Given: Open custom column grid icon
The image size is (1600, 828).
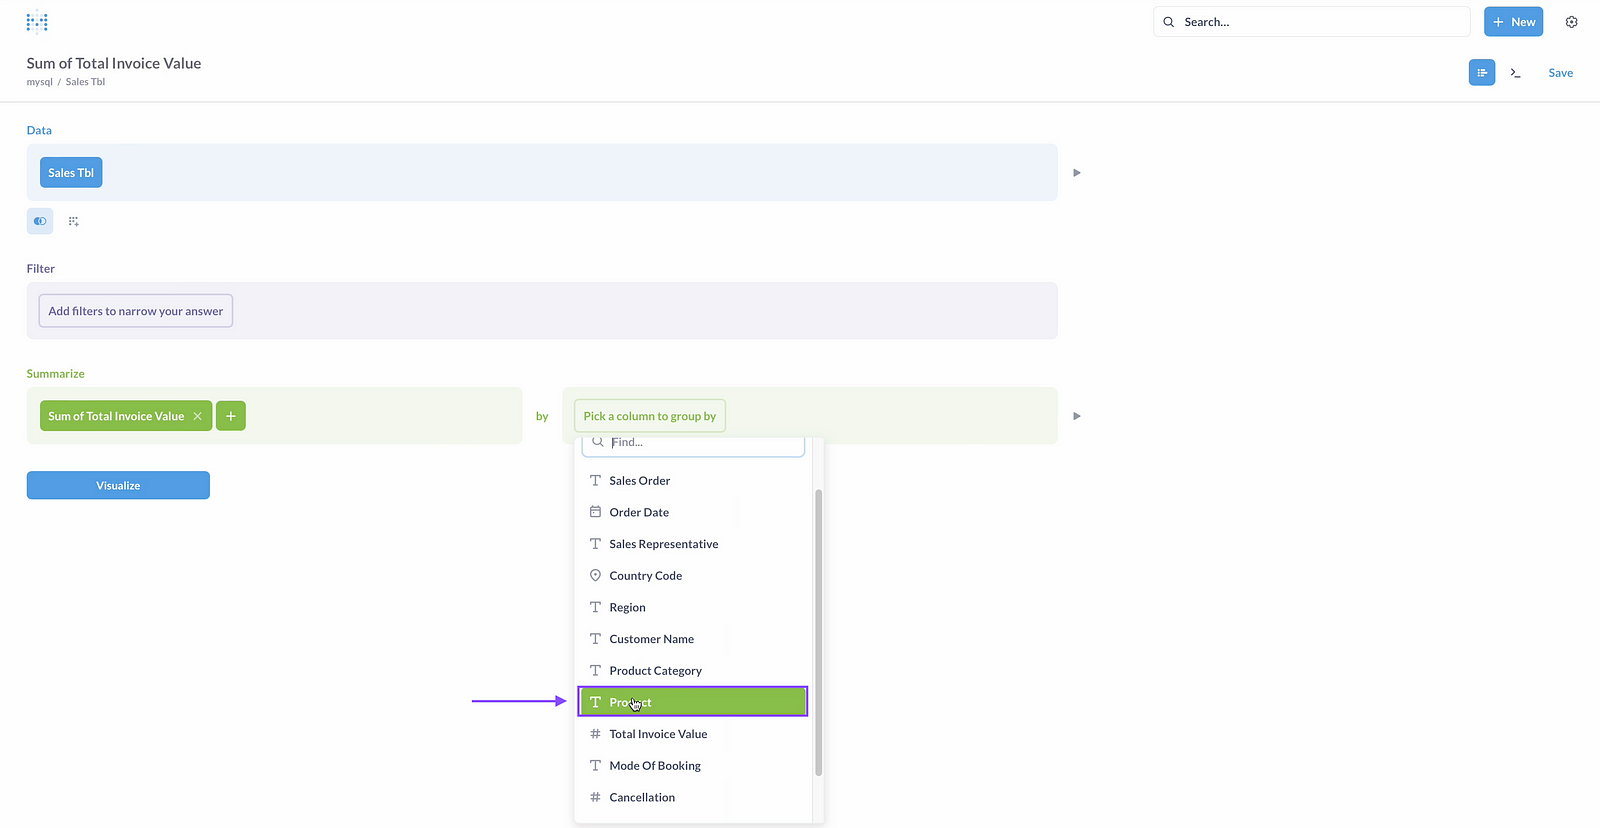Looking at the screenshot, I should [73, 221].
